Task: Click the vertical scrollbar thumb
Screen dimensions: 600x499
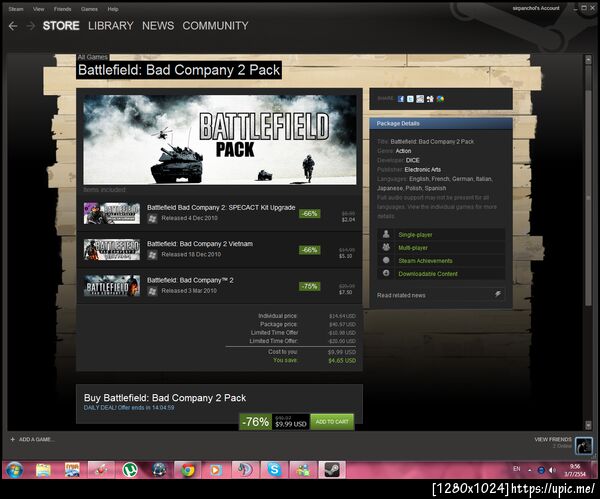Action: [x=588, y=198]
